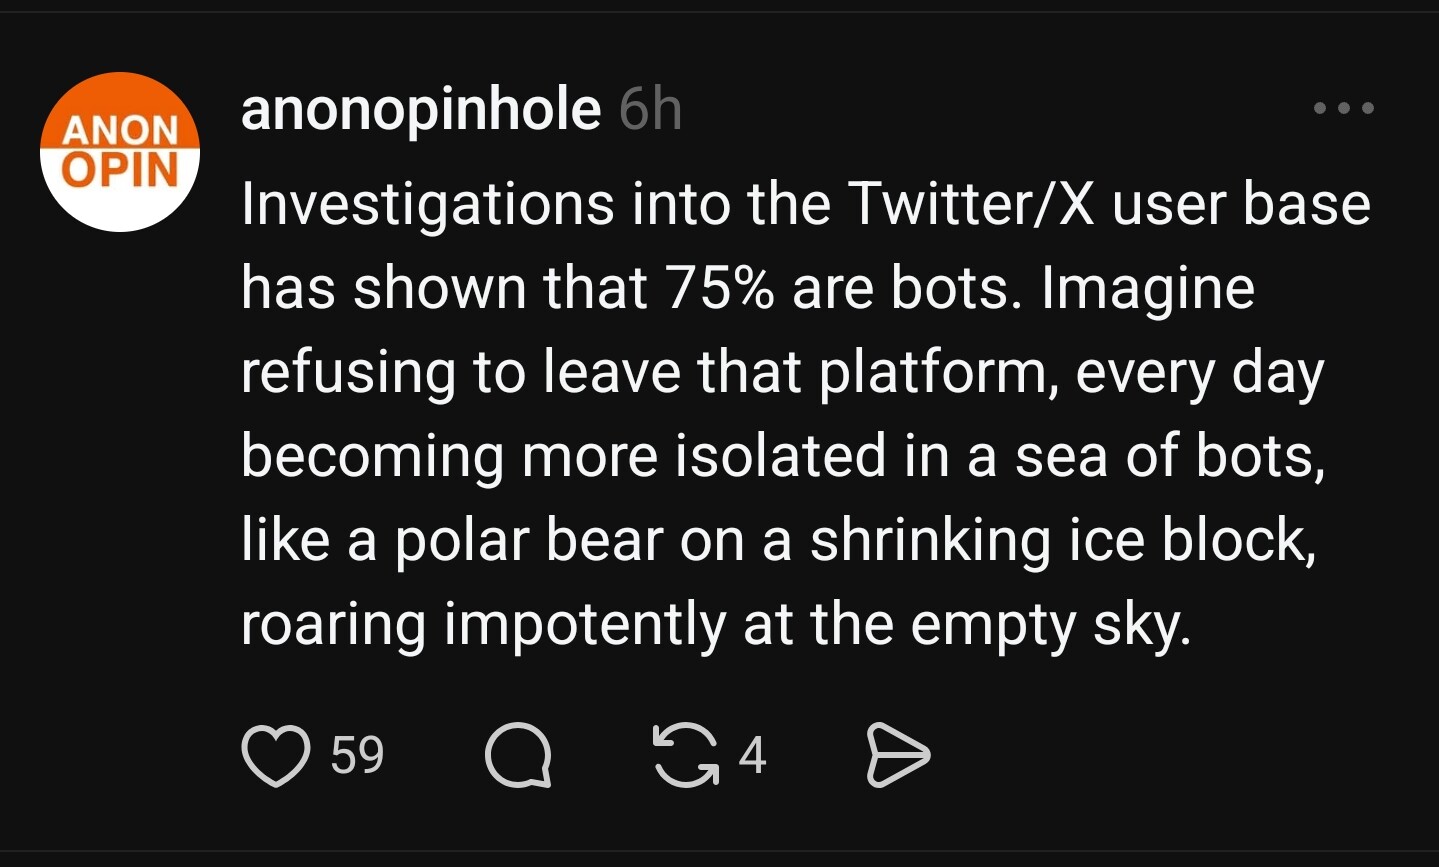The height and width of the screenshot is (867, 1439).
Task: Click the word "Imagine" in the post
Action: click(x=1147, y=289)
